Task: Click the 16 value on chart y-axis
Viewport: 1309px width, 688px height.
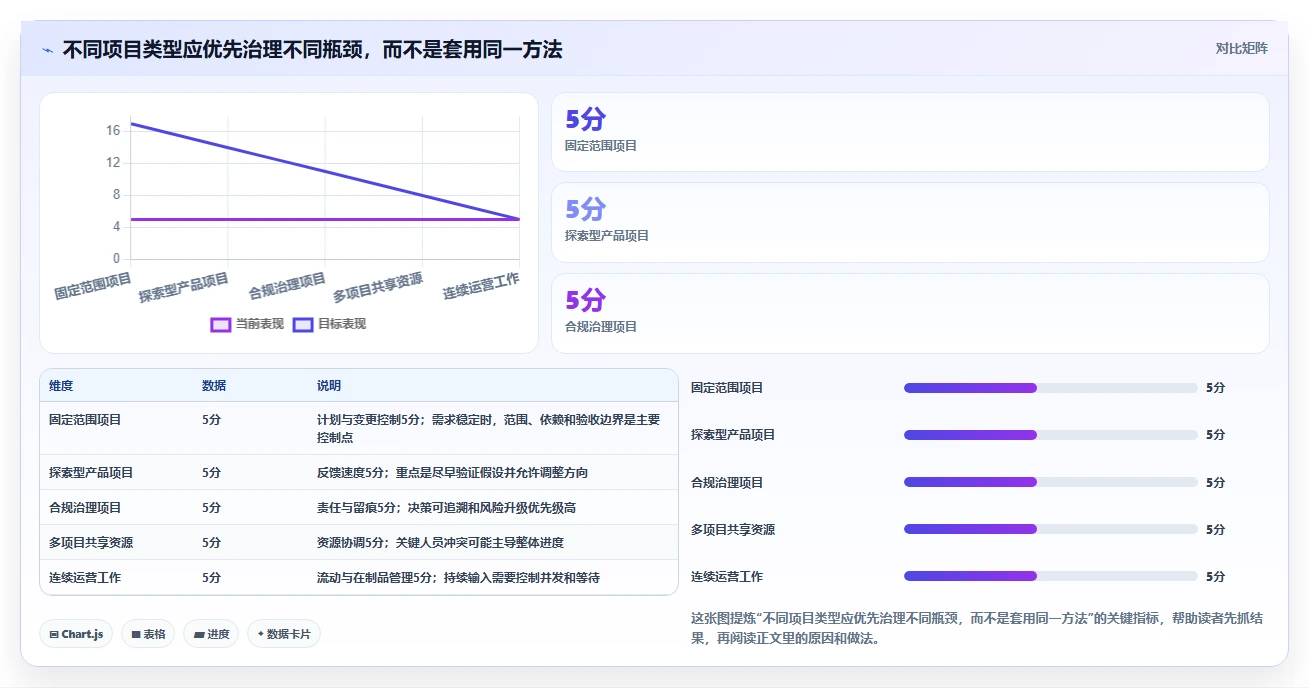Action: [113, 130]
